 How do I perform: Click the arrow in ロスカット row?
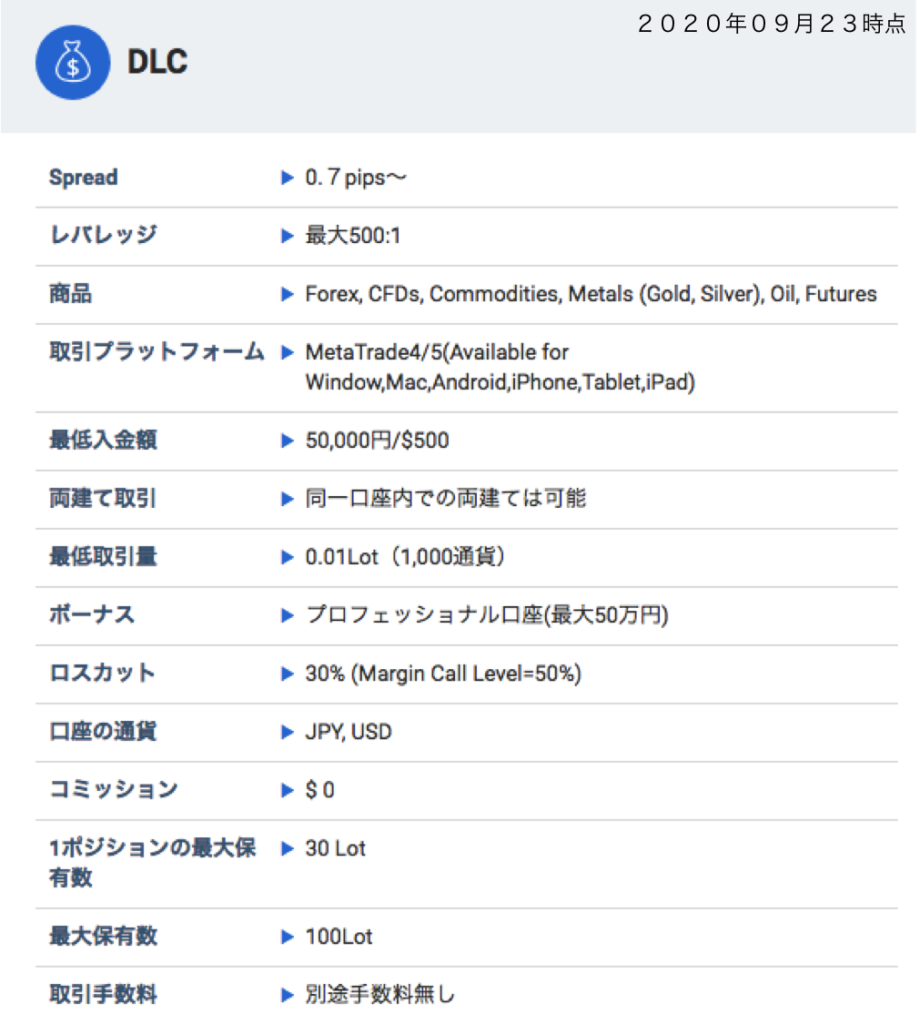[287, 674]
